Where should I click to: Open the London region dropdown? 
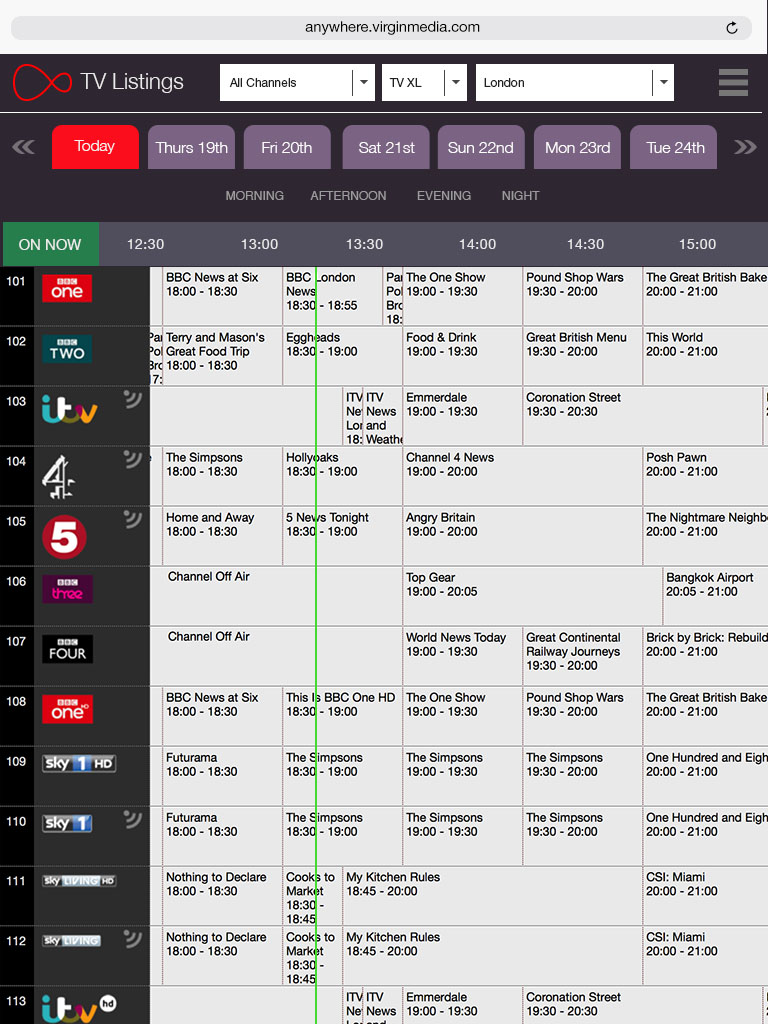pyautogui.click(x=575, y=82)
